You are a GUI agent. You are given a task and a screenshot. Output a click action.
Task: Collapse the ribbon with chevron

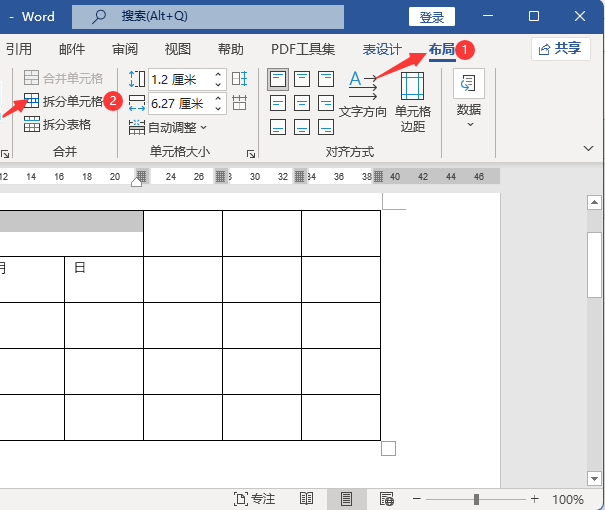588,148
